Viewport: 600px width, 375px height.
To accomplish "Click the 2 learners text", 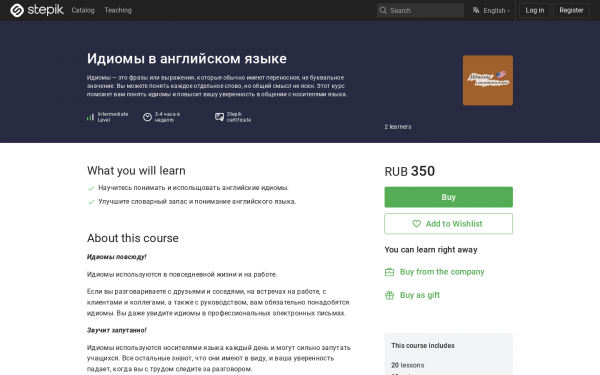I will click(x=398, y=127).
